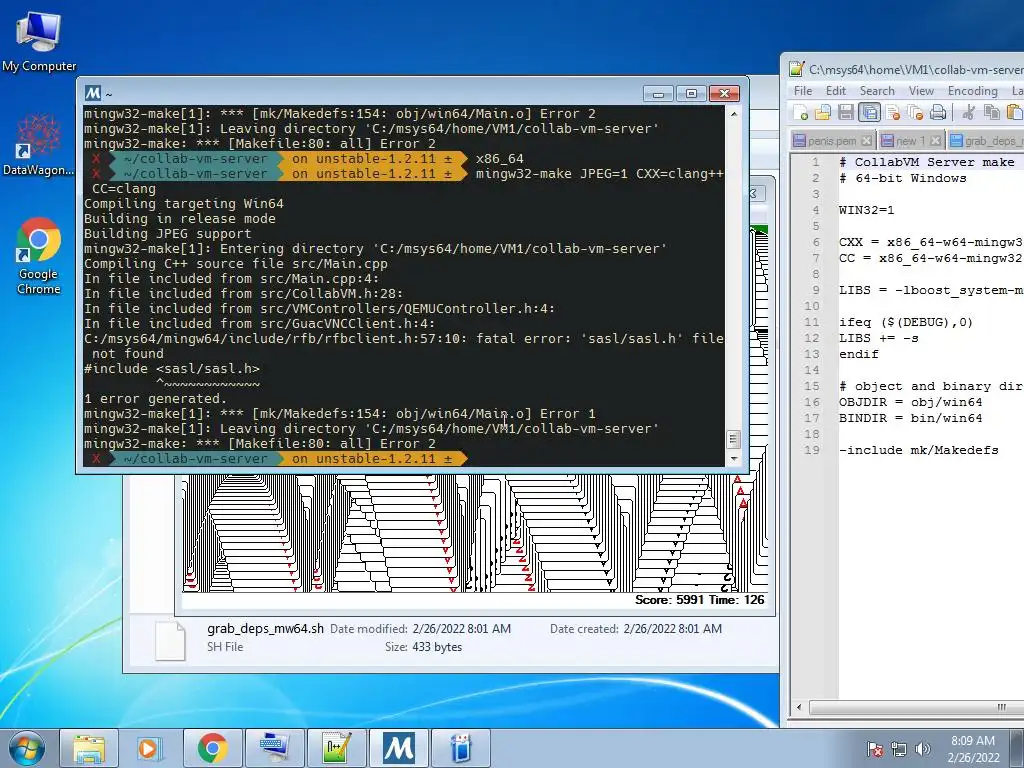
Task: Click the blue USB-drive taskbar icon
Action: click(461, 748)
